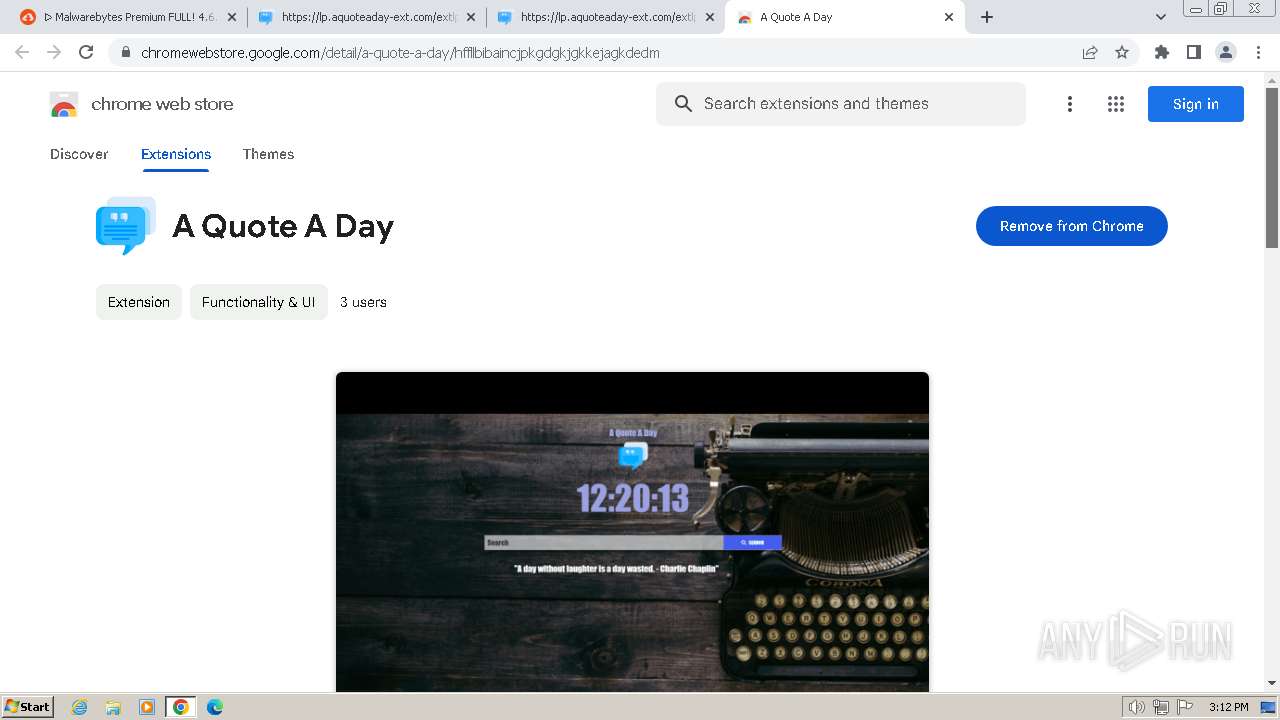This screenshot has width=1280, height=720.
Task: Click the Chrome taskbar icon
Action: tap(181, 707)
